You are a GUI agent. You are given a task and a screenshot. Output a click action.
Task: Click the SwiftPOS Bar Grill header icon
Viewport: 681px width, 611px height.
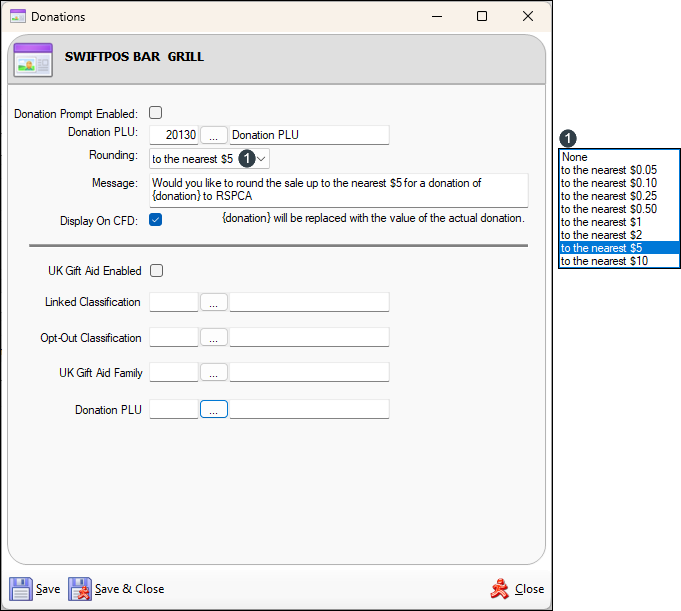point(33,60)
